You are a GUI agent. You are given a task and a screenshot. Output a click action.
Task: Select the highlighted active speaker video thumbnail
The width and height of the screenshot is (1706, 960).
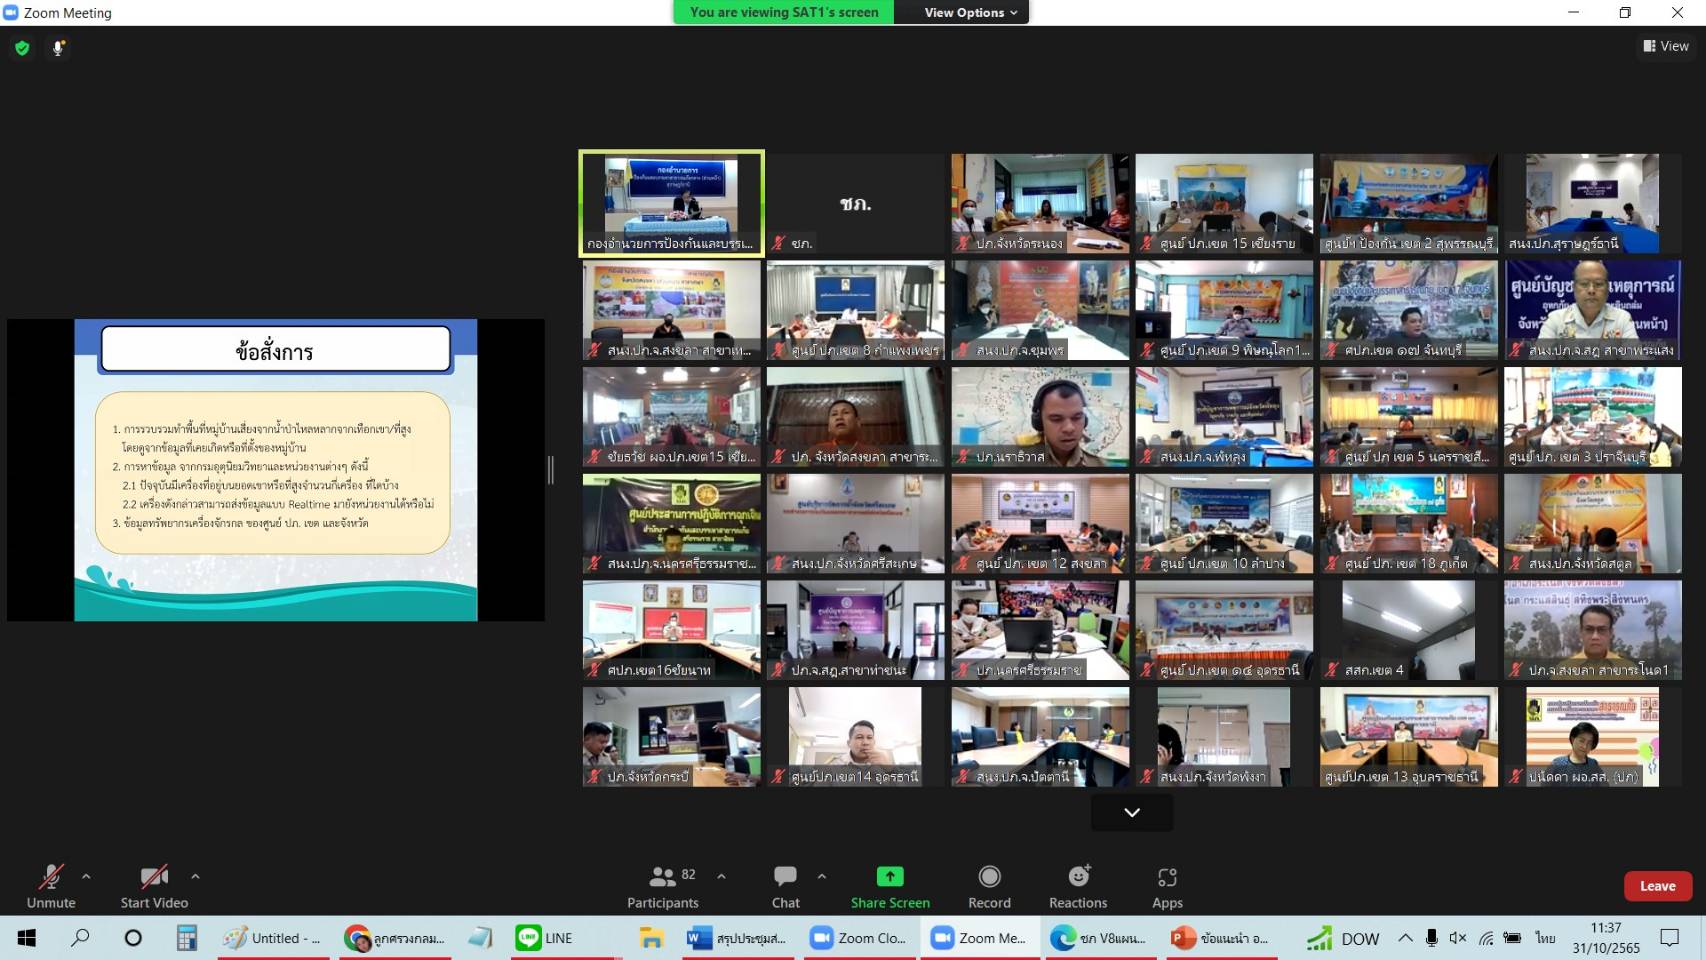[671, 203]
